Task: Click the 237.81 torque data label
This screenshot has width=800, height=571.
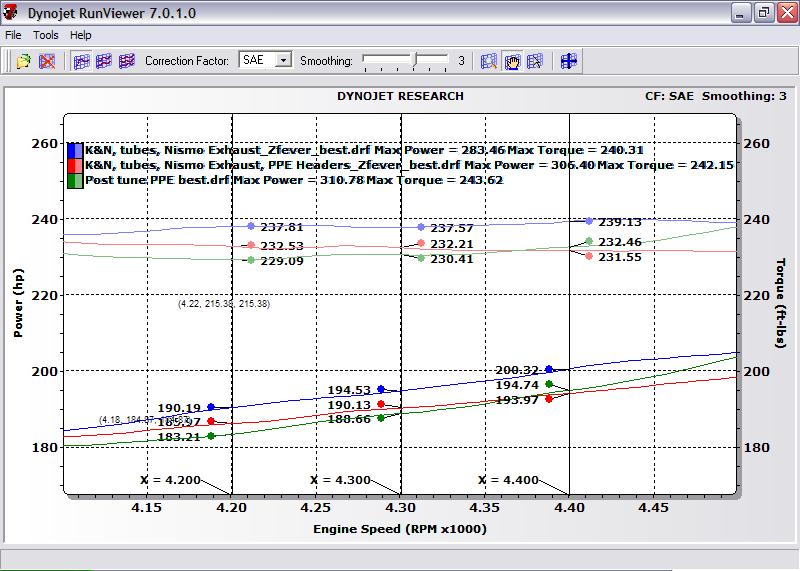Action: 282,227
